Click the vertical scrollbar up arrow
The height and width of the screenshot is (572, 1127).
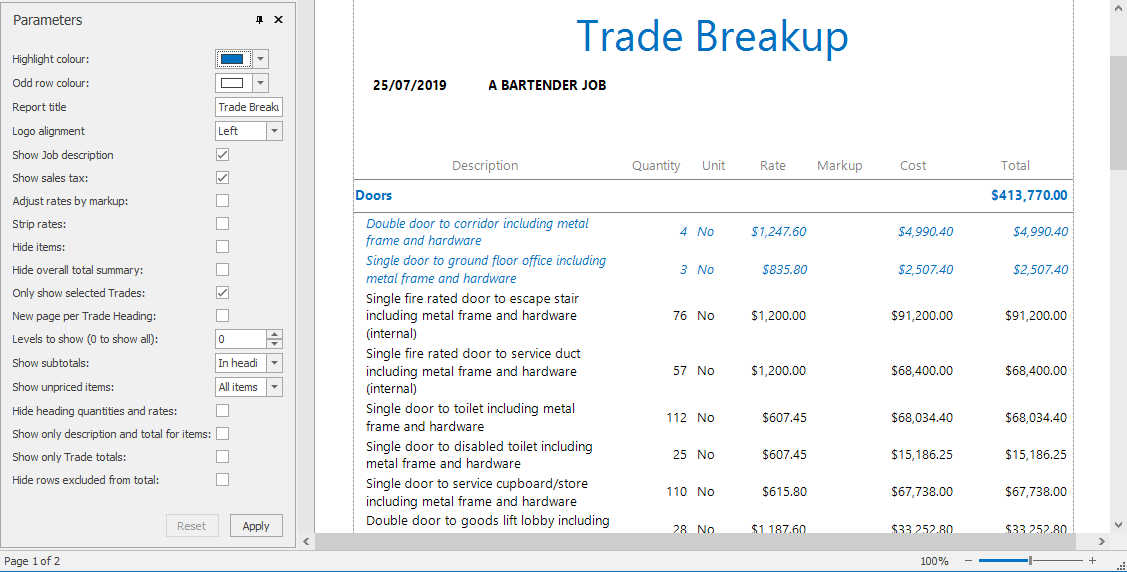click(x=1118, y=8)
